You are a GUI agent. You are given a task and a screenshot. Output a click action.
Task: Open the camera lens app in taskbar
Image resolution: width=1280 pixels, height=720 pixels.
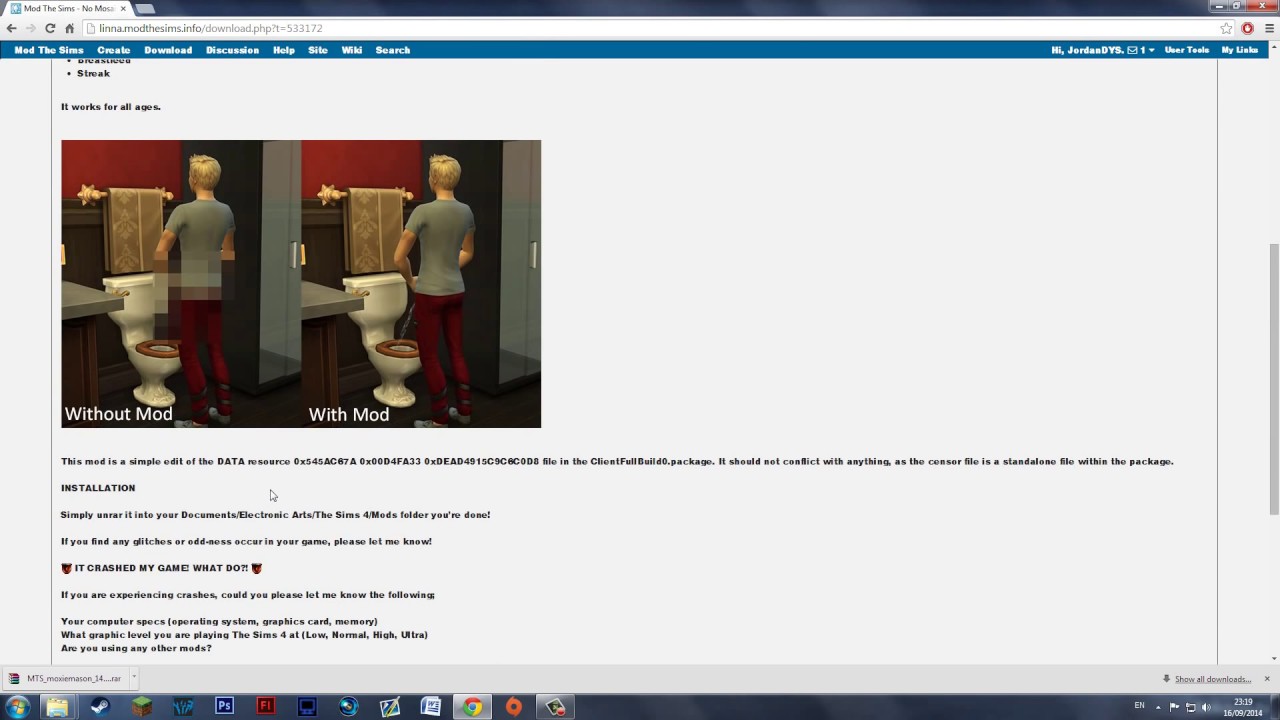[348, 707]
